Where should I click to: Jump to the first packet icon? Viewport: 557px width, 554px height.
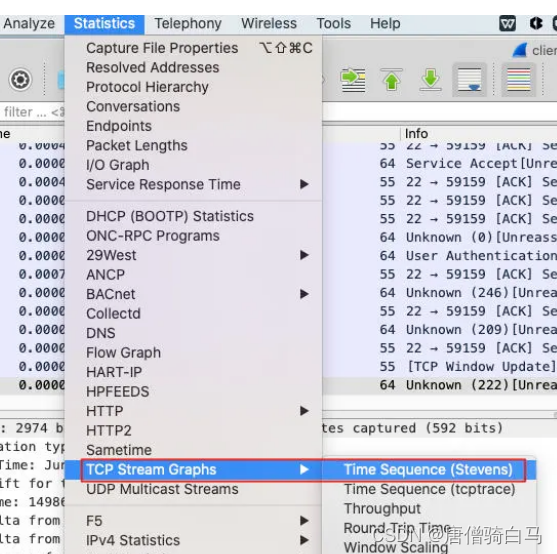391,80
